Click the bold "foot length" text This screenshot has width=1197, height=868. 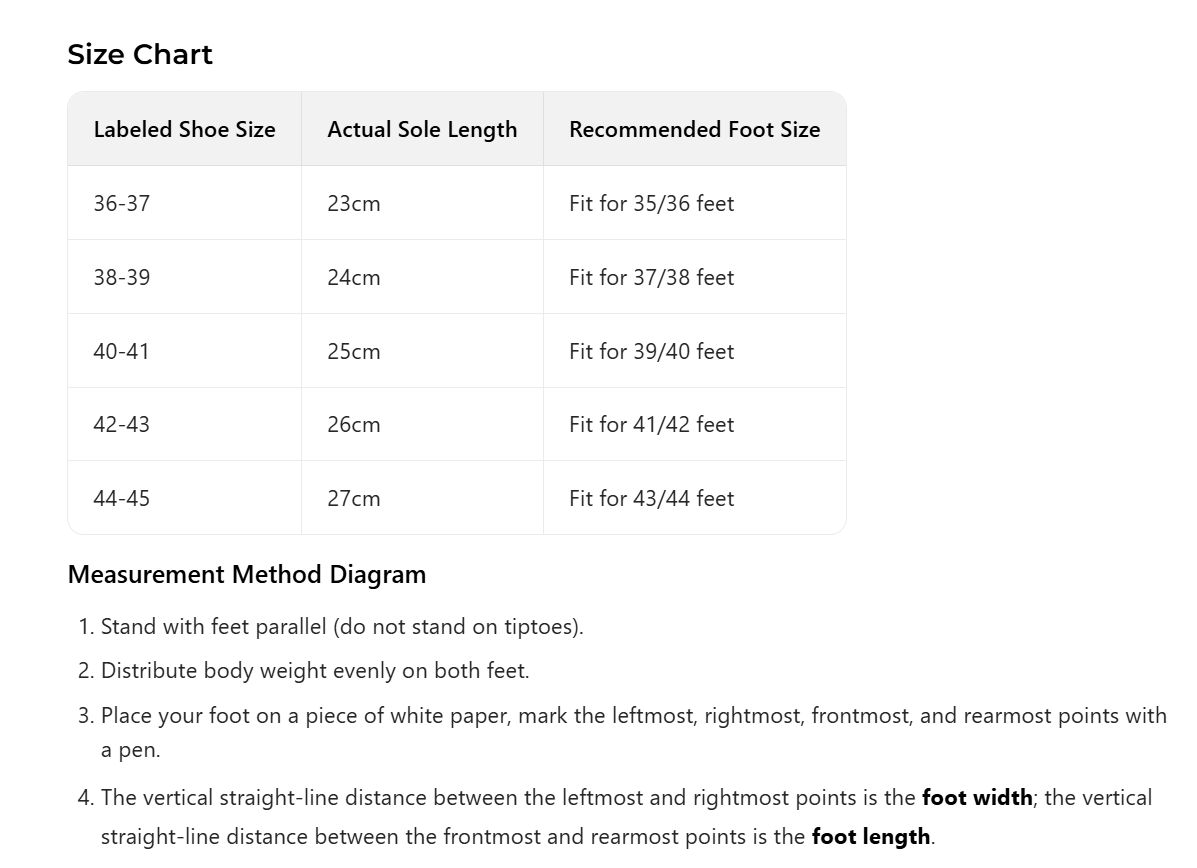coord(870,836)
